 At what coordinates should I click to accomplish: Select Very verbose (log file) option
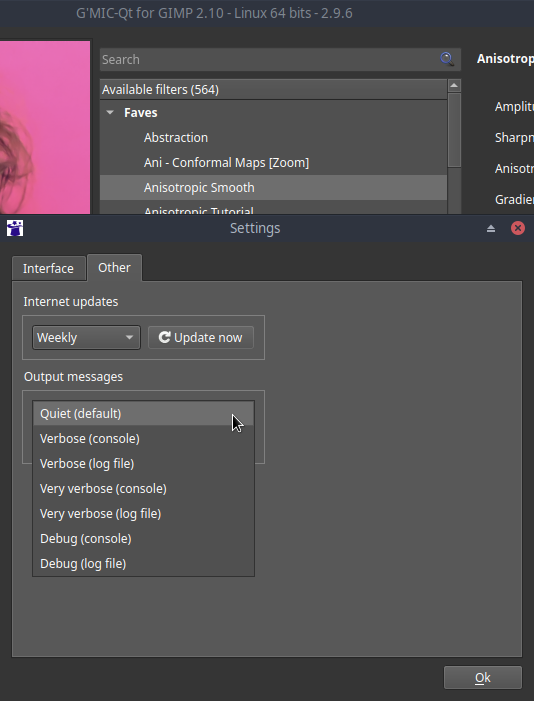143,514
